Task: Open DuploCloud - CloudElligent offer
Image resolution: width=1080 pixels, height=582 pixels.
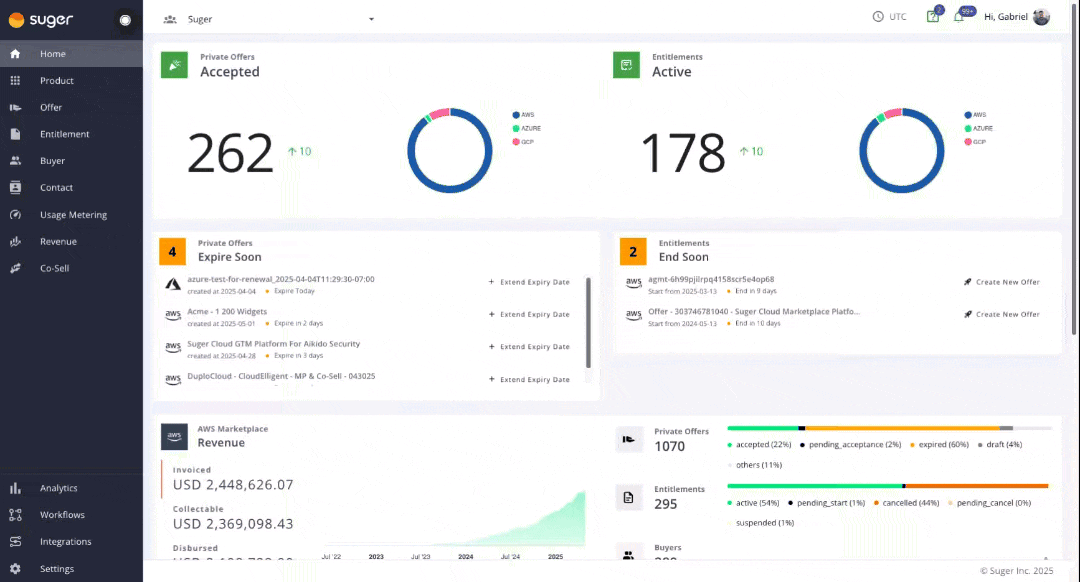Action: (x=281, y=376)
